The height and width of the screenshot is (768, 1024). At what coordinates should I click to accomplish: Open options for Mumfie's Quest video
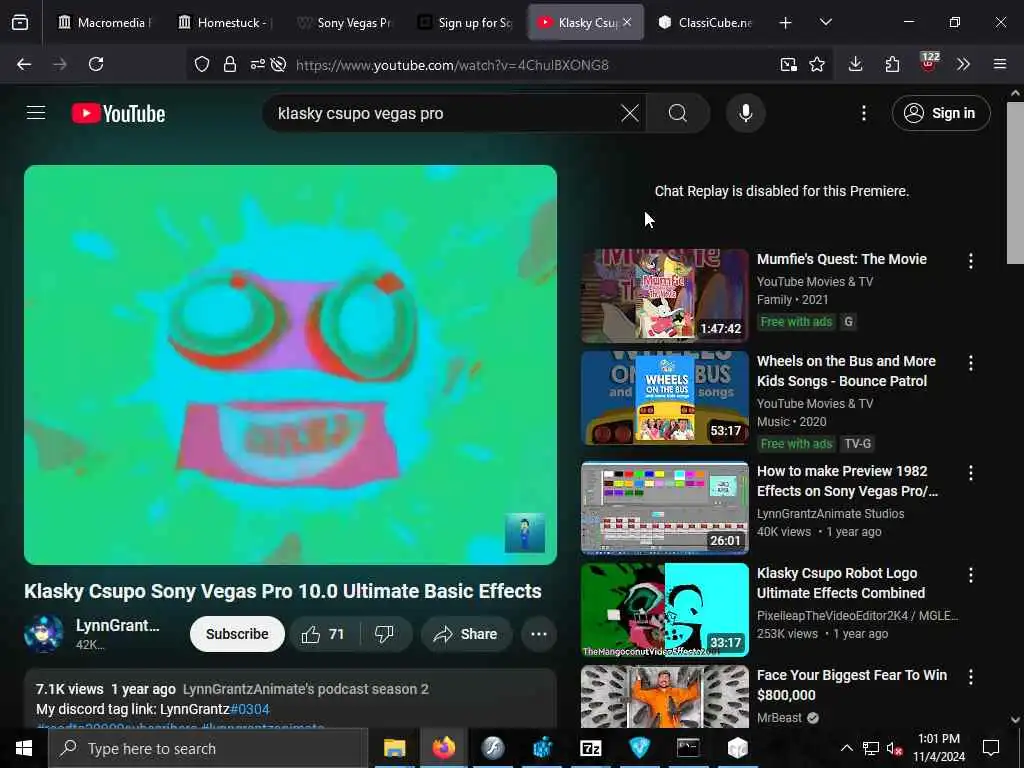click(x=970, y=261)
